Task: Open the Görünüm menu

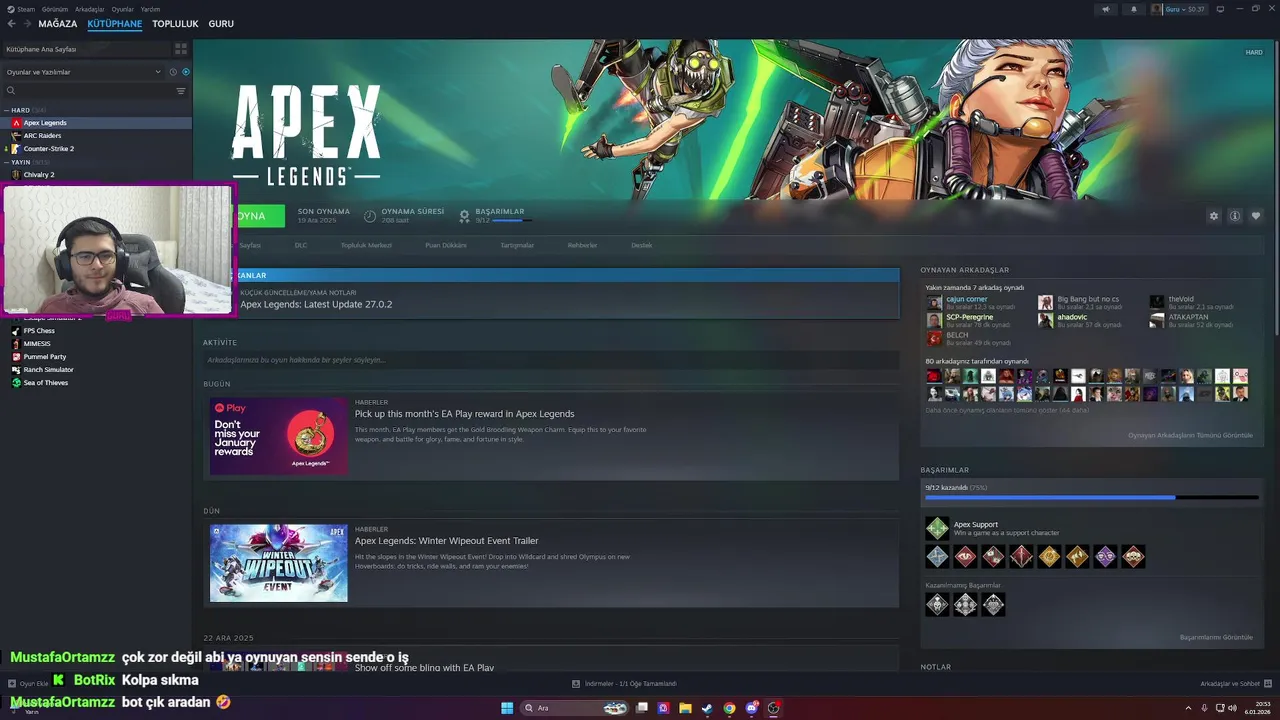Action: pos(55,9)
